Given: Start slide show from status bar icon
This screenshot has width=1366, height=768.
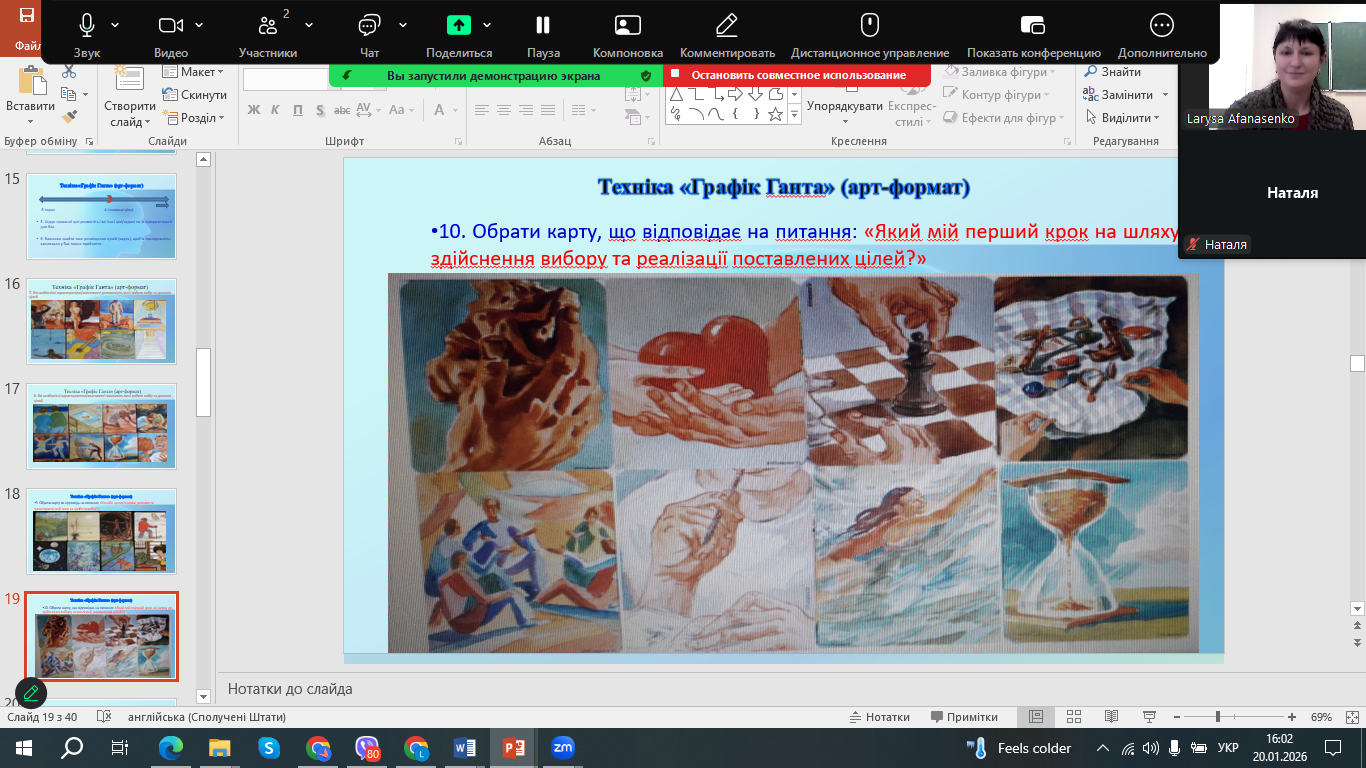Looking at the screenshot, I should point(1147,717).
